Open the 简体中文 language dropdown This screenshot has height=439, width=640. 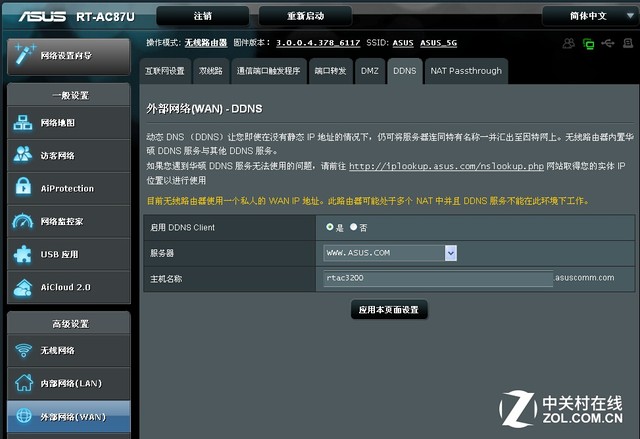591,16
